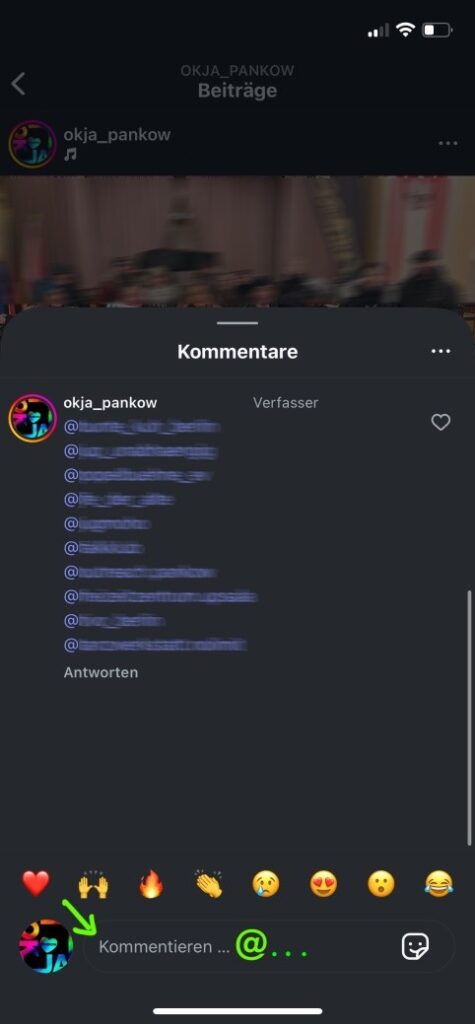Open comments options three-dot menu
475x1024 pixels.
click(x=441, y=351)
